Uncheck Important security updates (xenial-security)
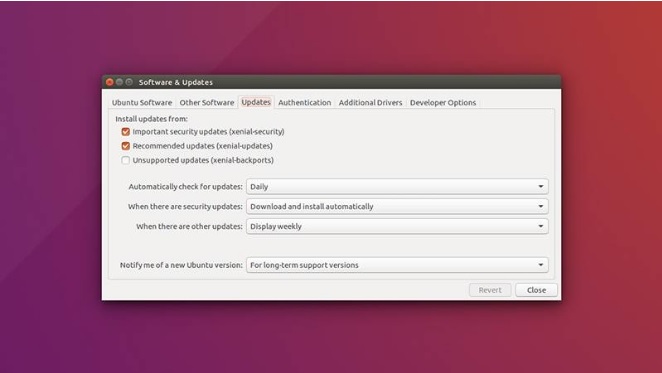The width and height of the screenshot is (662, 373). click(x=125, y=132)
